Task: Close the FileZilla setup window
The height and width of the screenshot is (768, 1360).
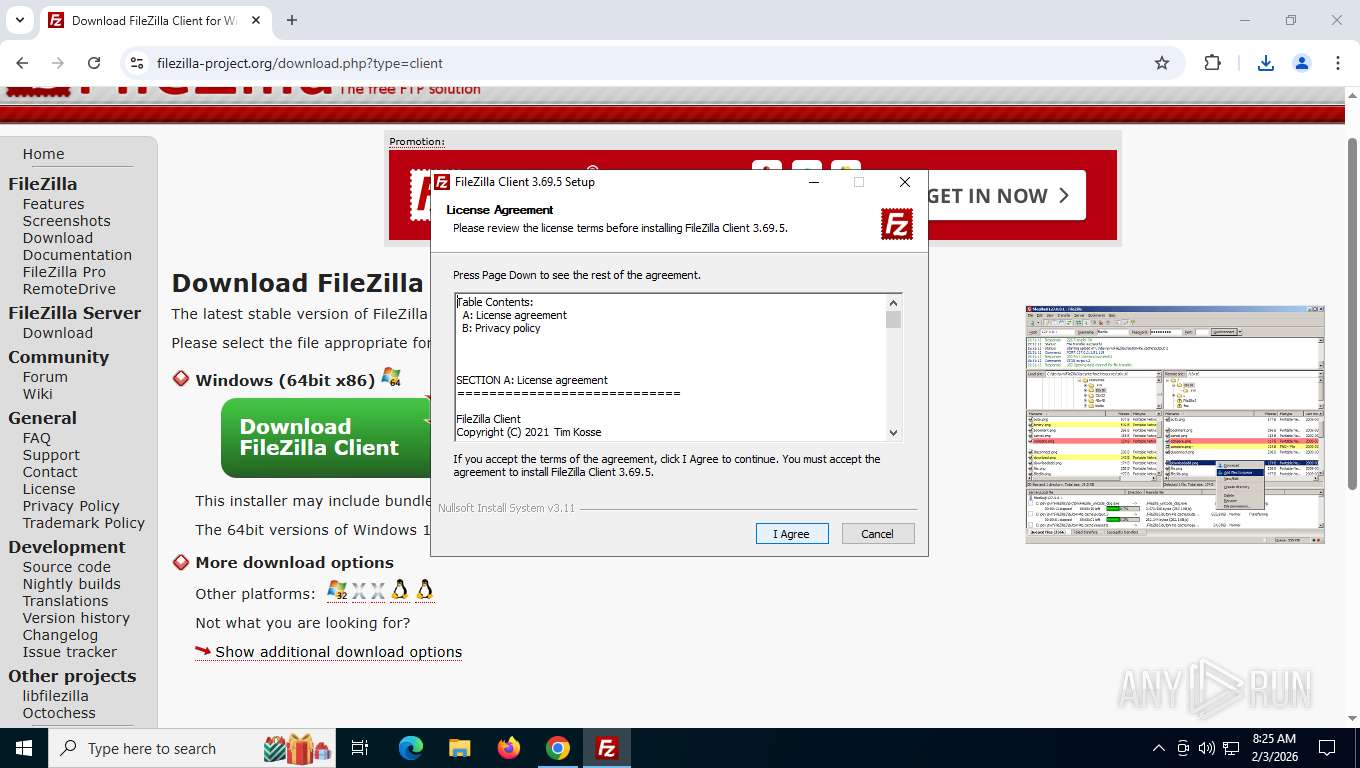Action: click(904, 182)
